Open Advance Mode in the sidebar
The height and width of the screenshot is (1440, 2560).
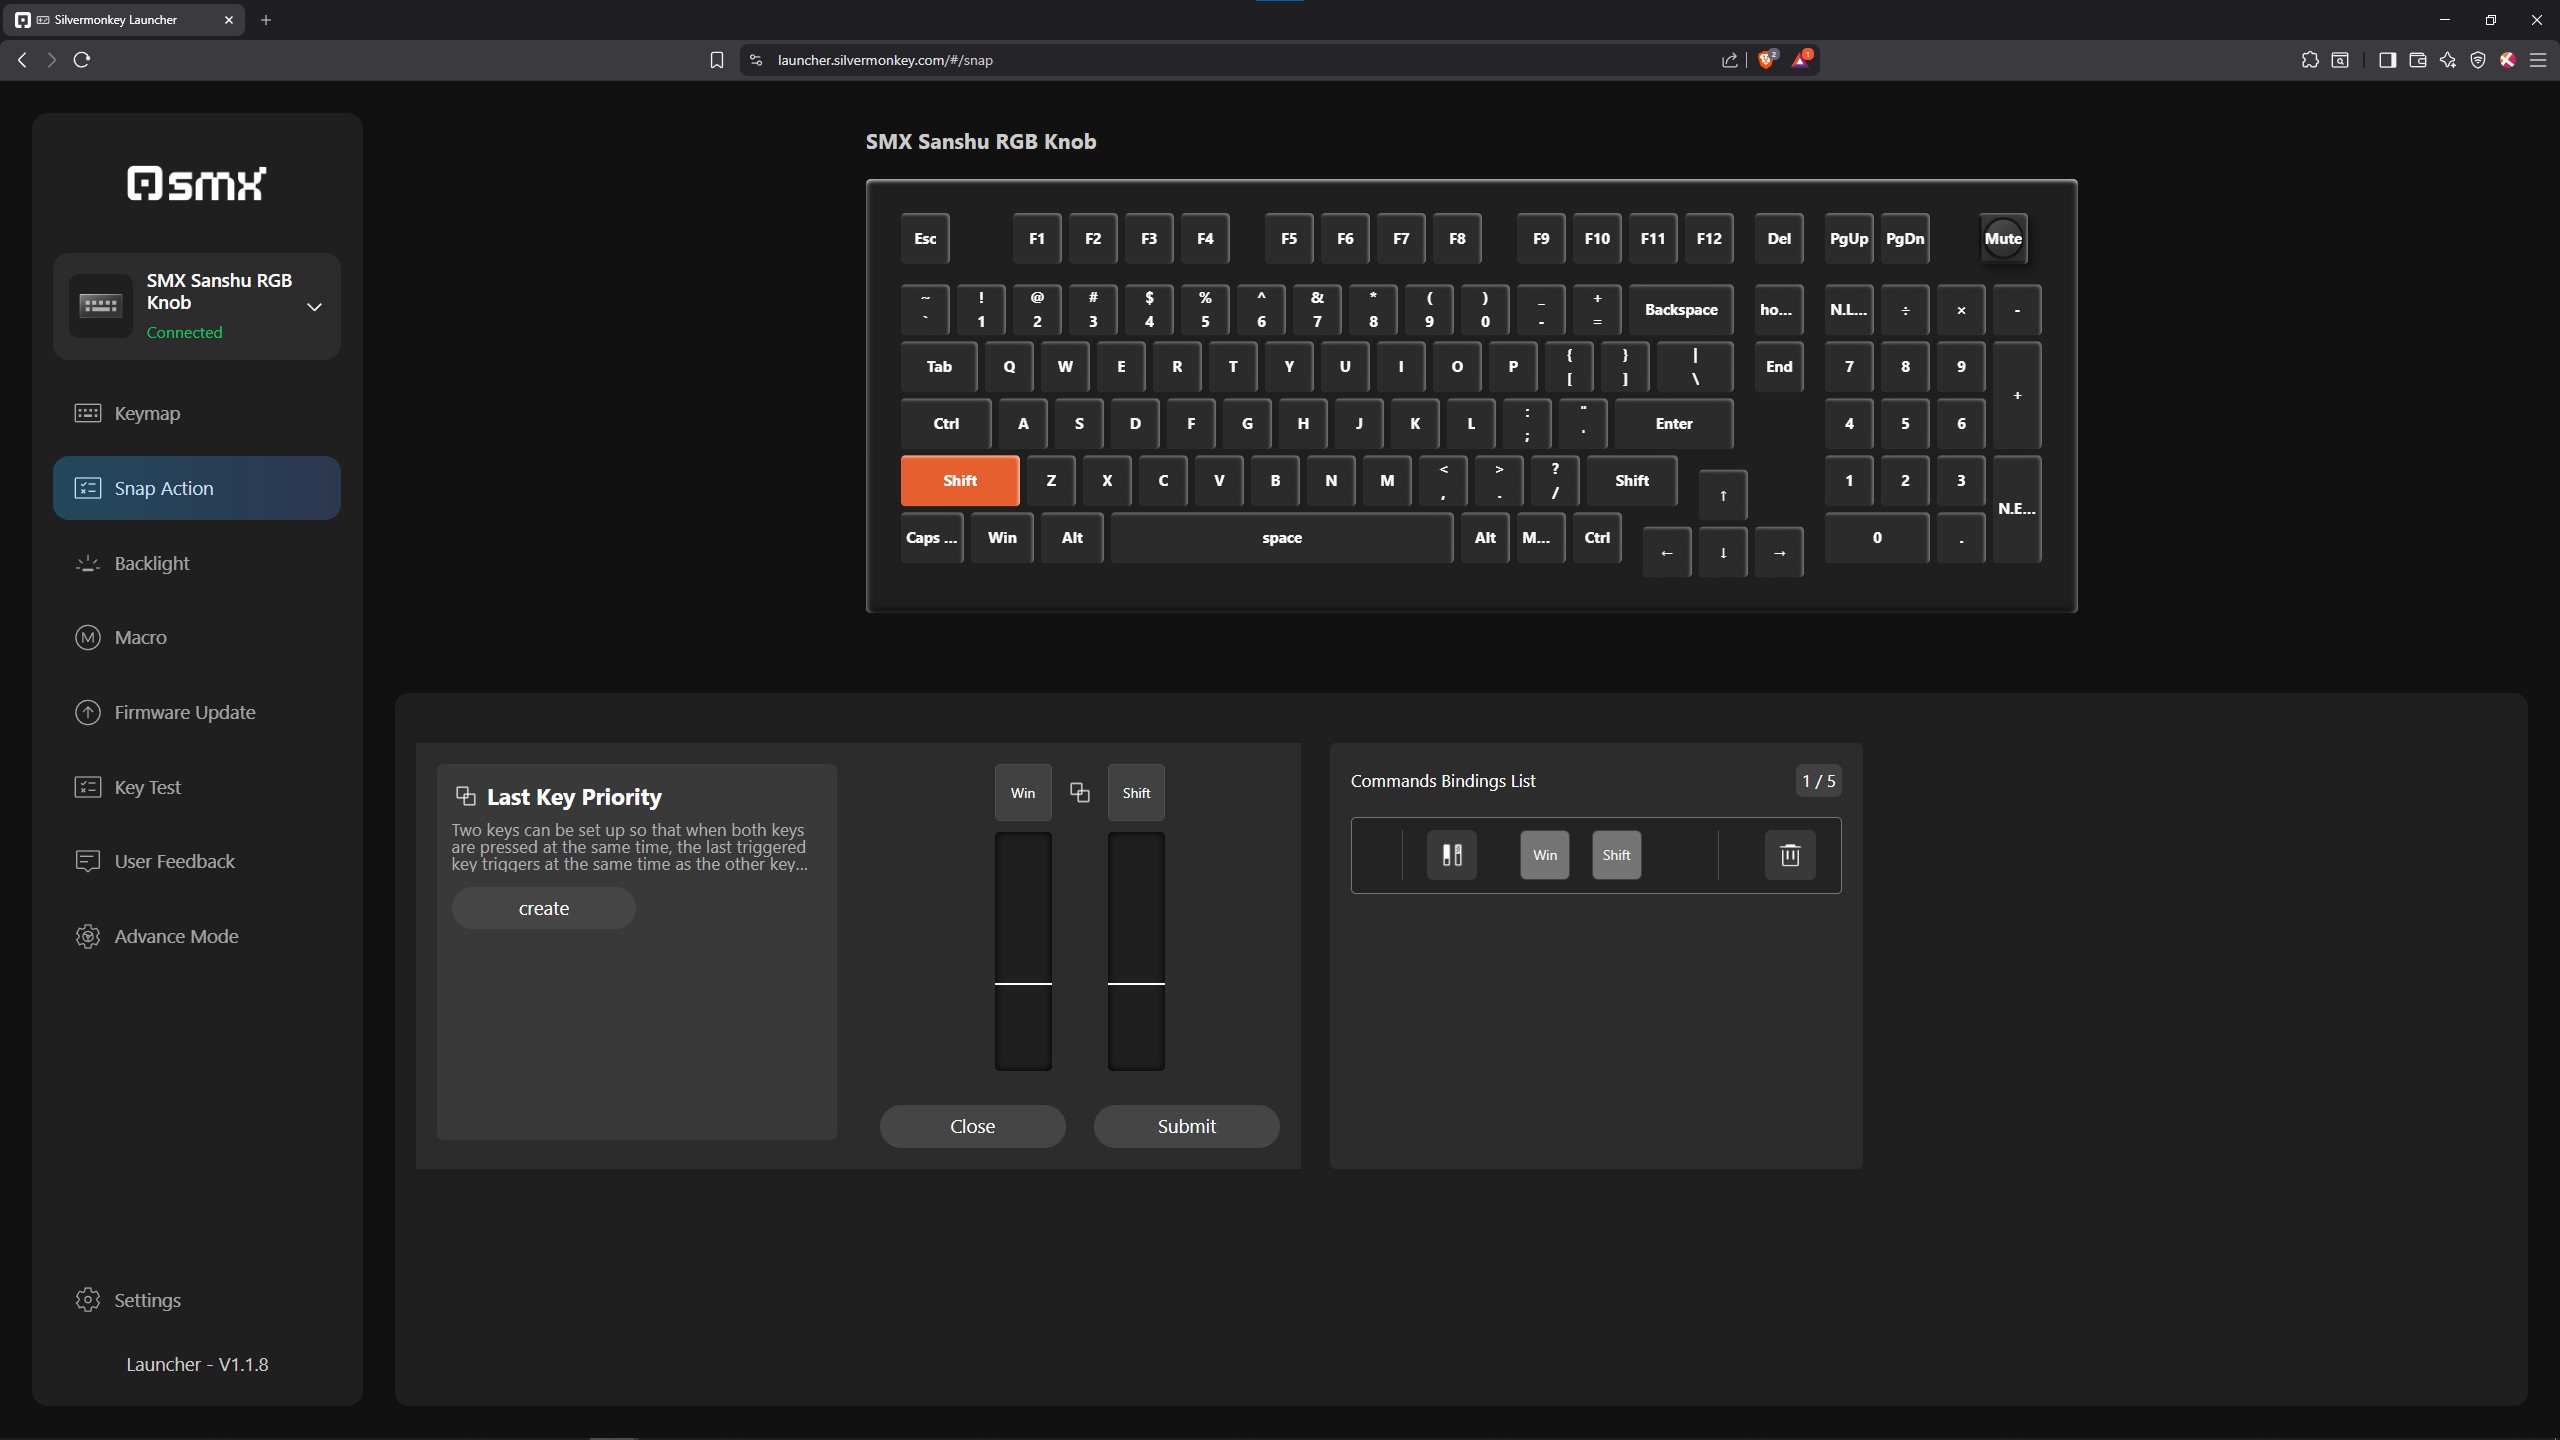pyautogui.click(x=176, y=936)
